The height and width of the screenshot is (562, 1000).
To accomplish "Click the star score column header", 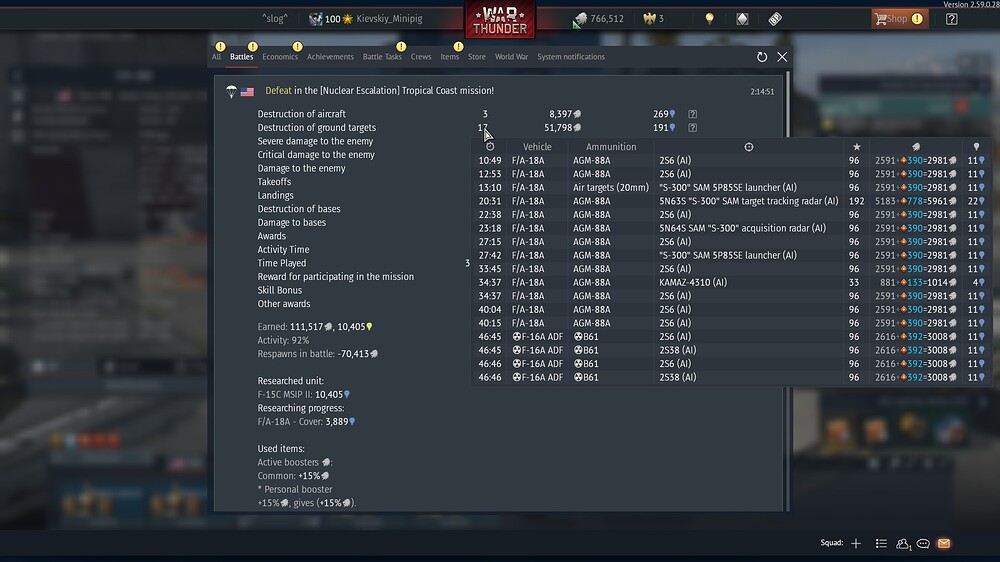I will [857, 147].
